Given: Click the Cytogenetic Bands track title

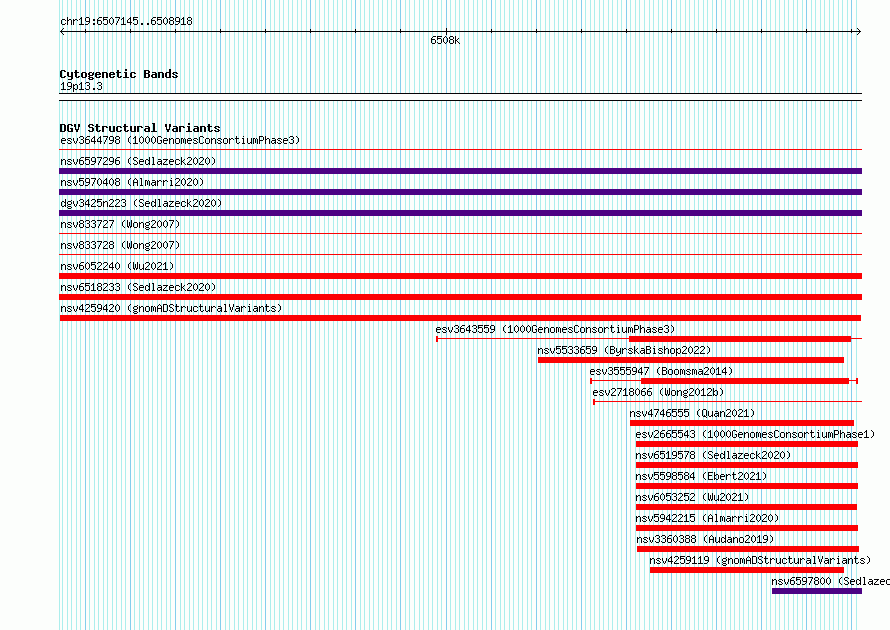Looking at the screenshot, I should point(119,74).
